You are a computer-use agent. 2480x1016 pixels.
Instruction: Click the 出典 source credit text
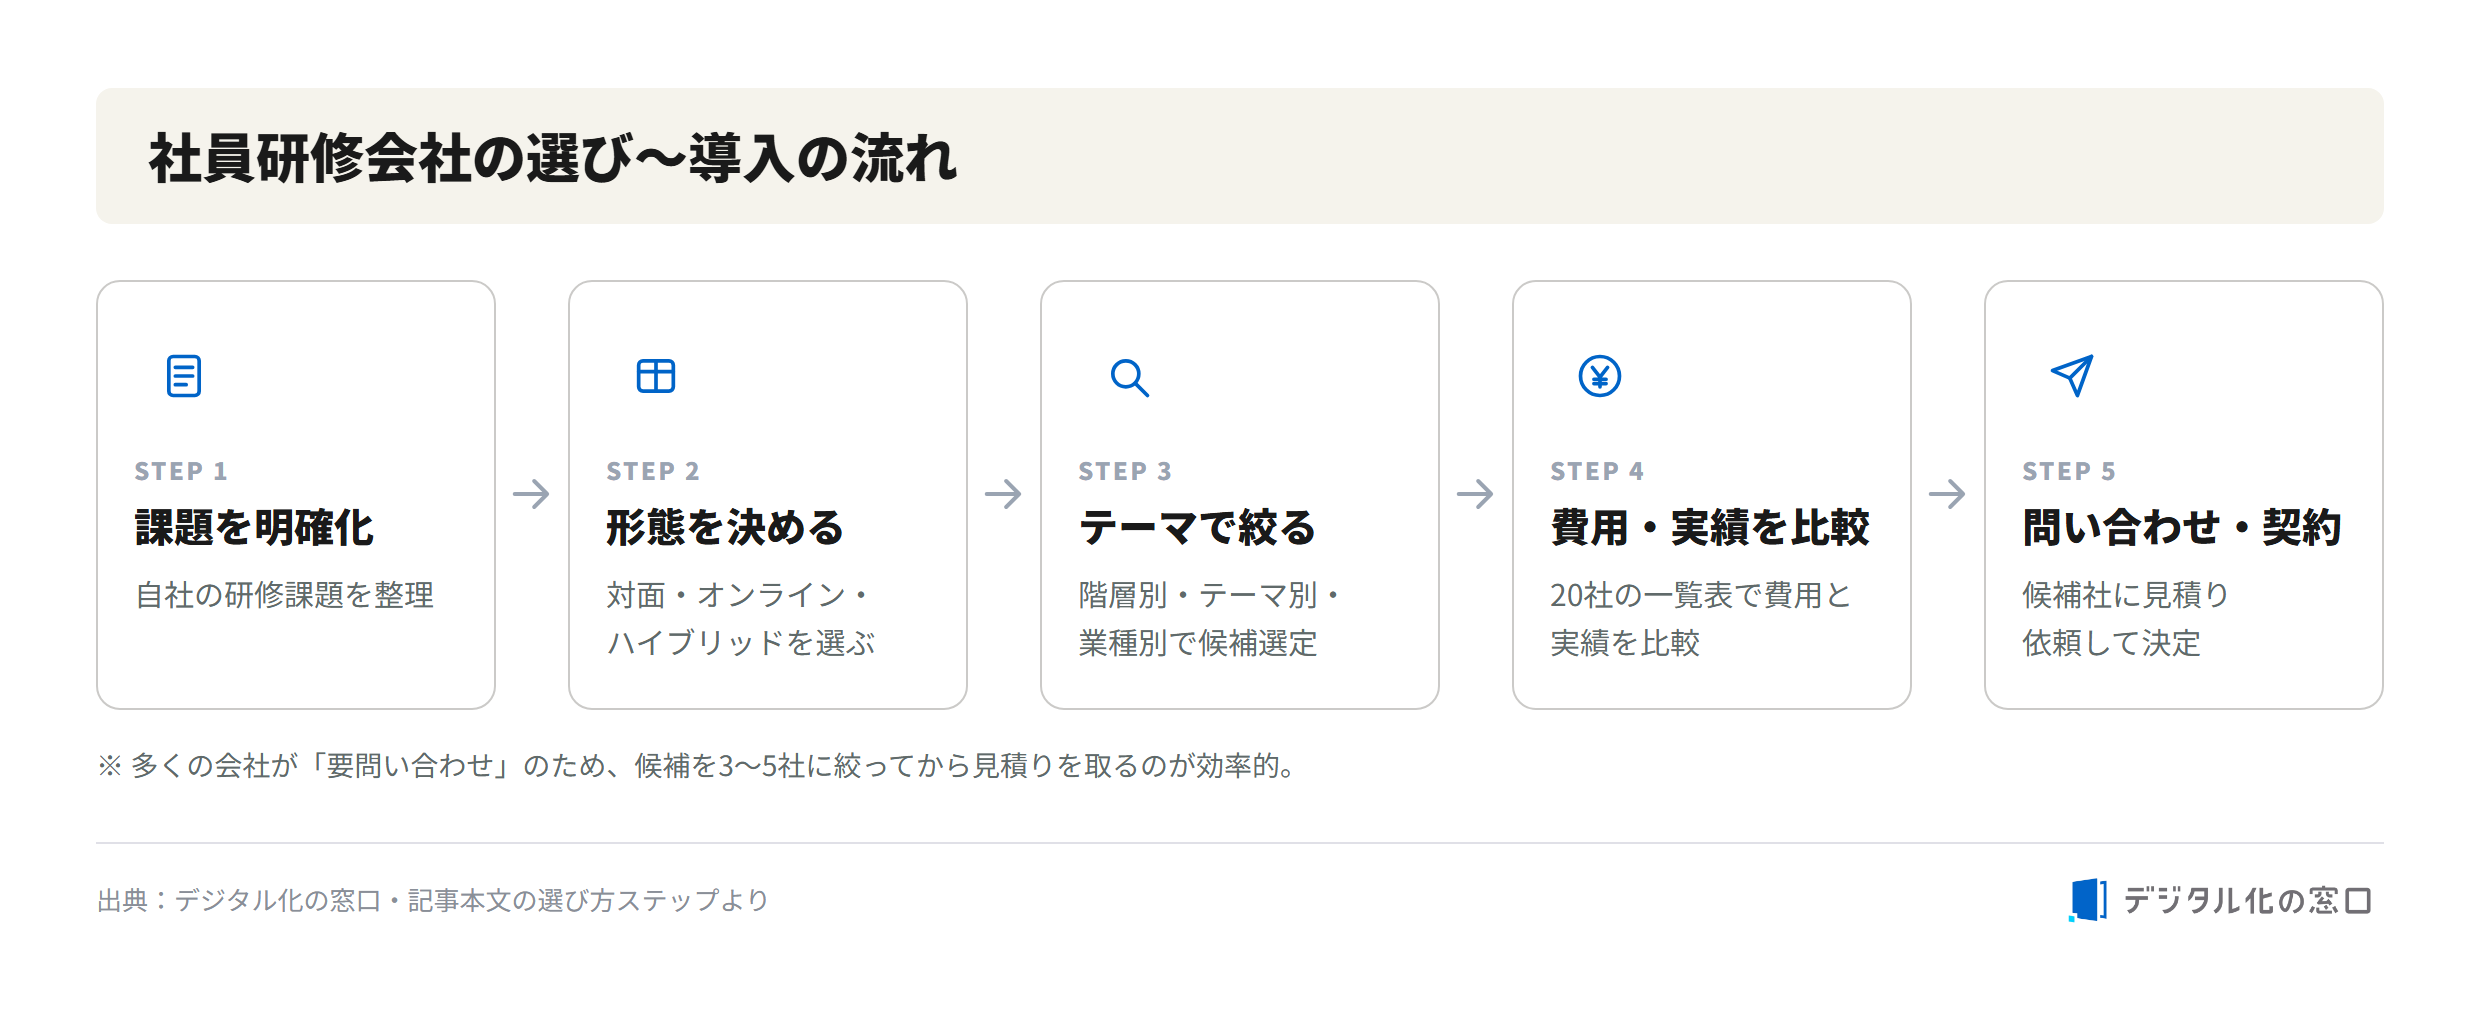point(433,900)
